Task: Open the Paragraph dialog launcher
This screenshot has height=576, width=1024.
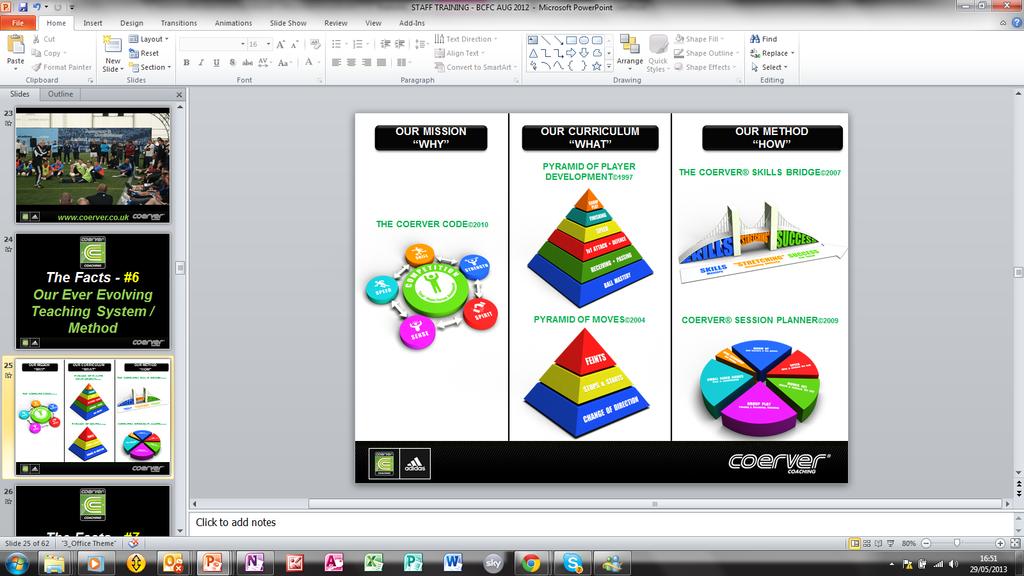Action: point(516,80)
